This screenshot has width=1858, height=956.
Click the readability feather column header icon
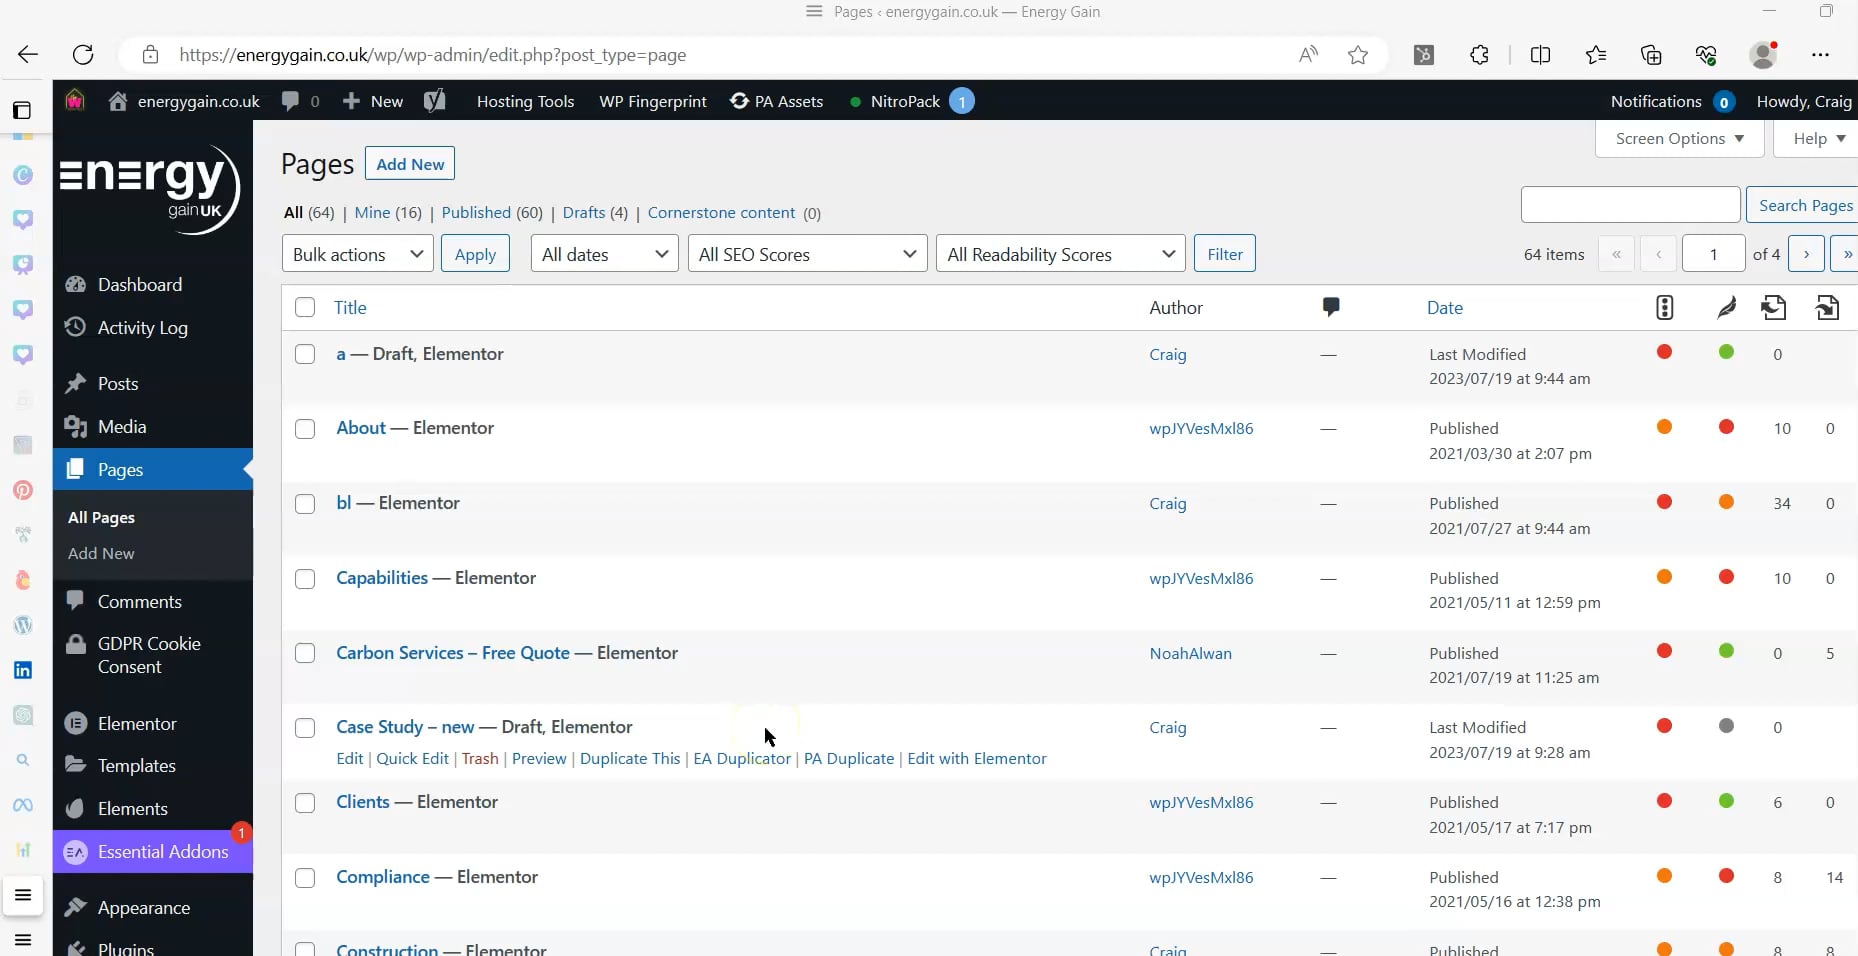pyautogui.click(x=1726, y=307)
